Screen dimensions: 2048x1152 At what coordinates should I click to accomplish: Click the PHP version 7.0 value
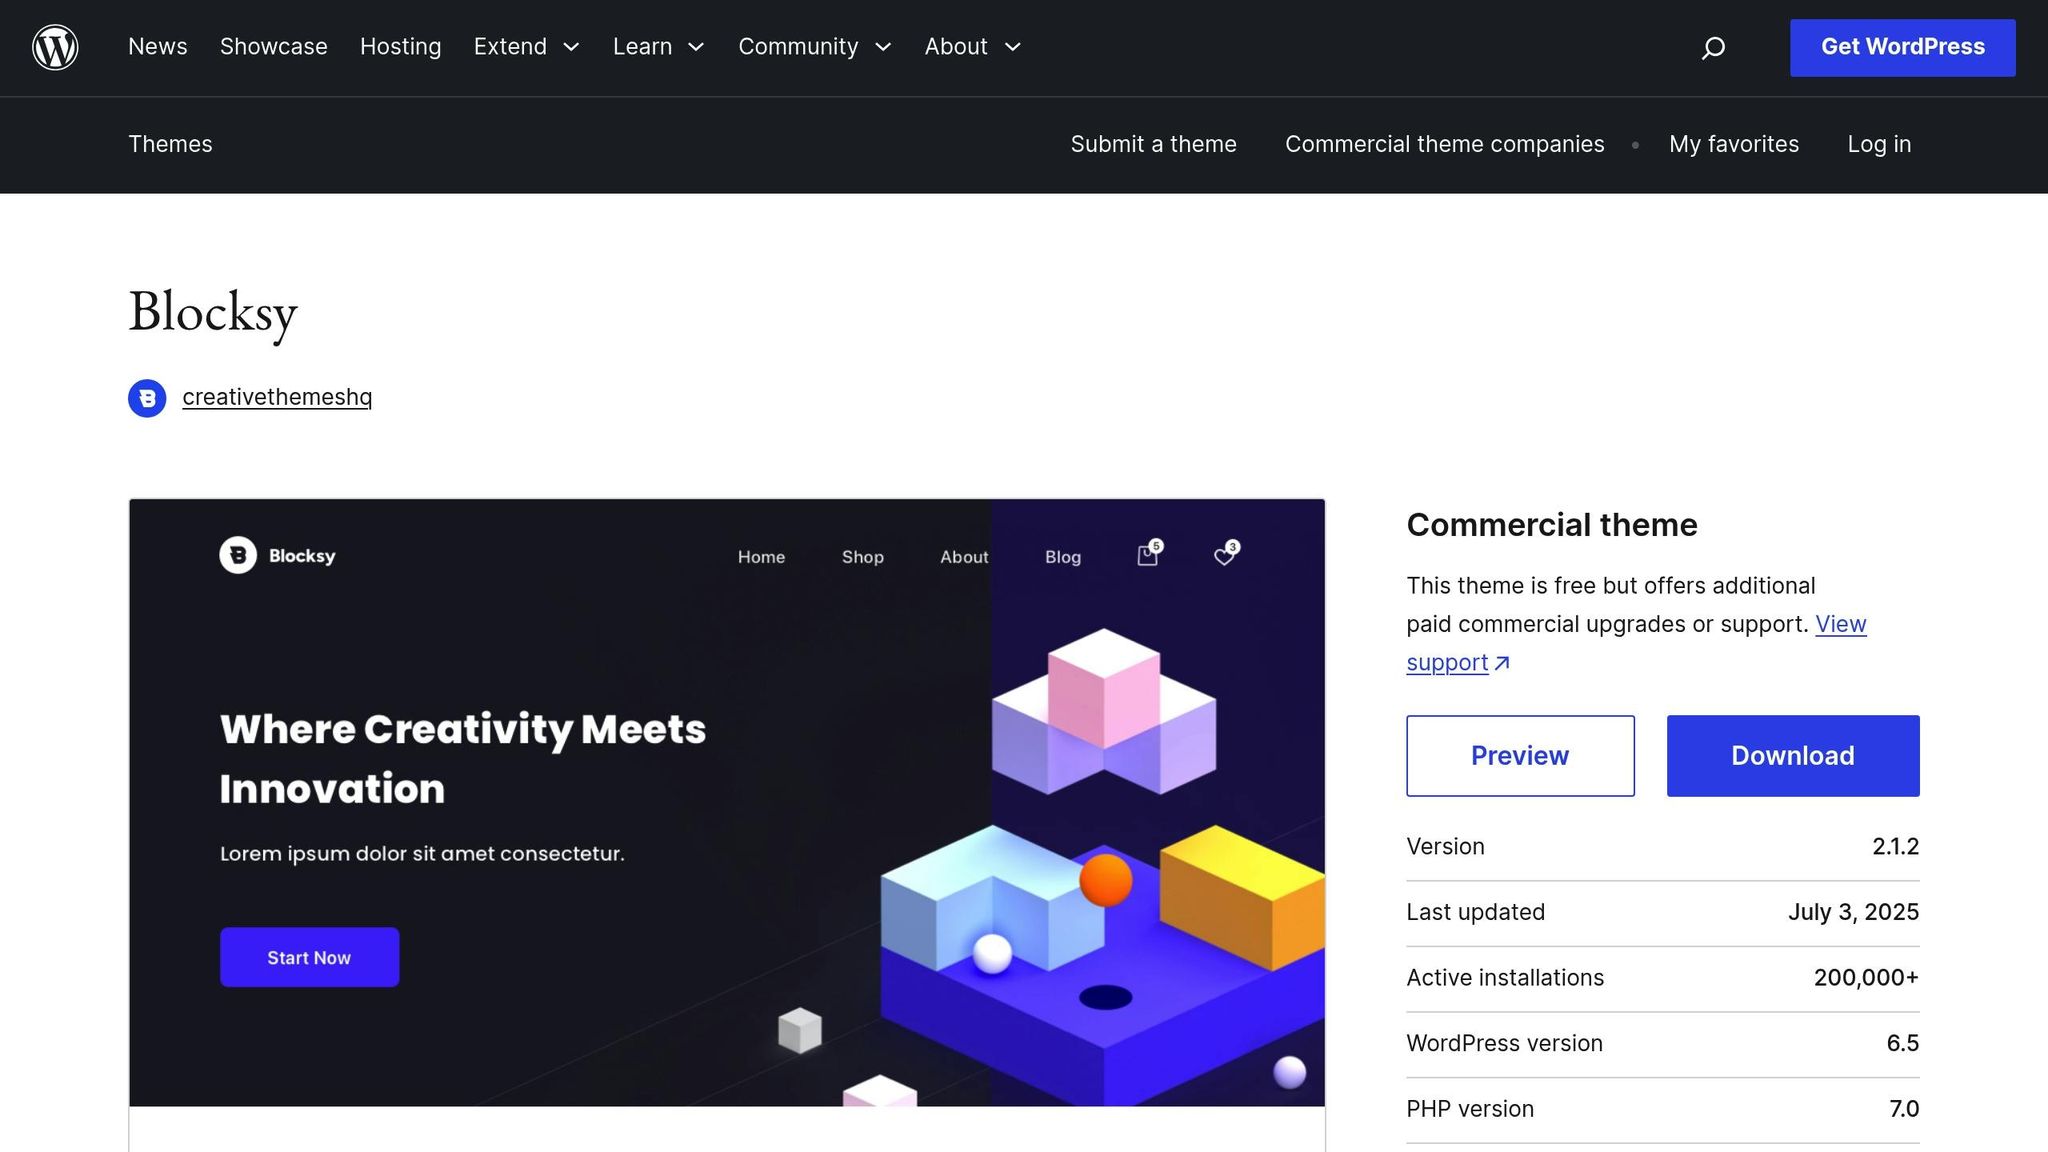coord(1904,1109)
